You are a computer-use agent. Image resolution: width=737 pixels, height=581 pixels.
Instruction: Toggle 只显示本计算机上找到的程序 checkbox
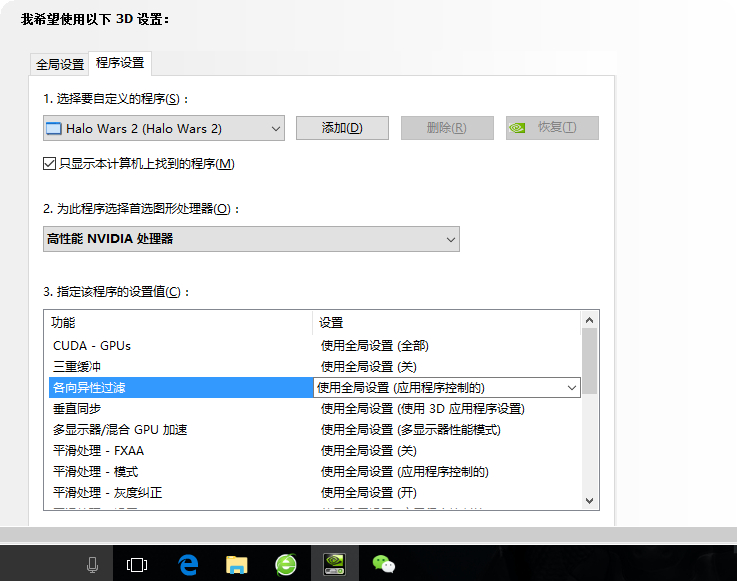tap(49, 164)
